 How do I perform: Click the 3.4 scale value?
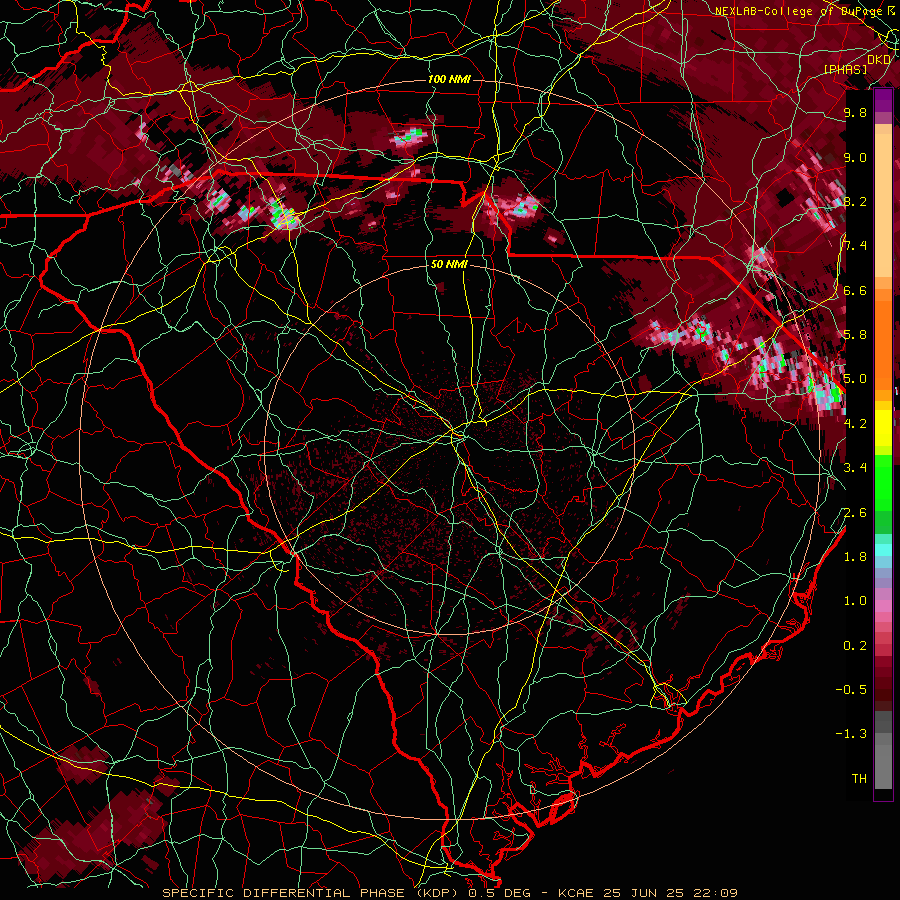pos(855,468)
